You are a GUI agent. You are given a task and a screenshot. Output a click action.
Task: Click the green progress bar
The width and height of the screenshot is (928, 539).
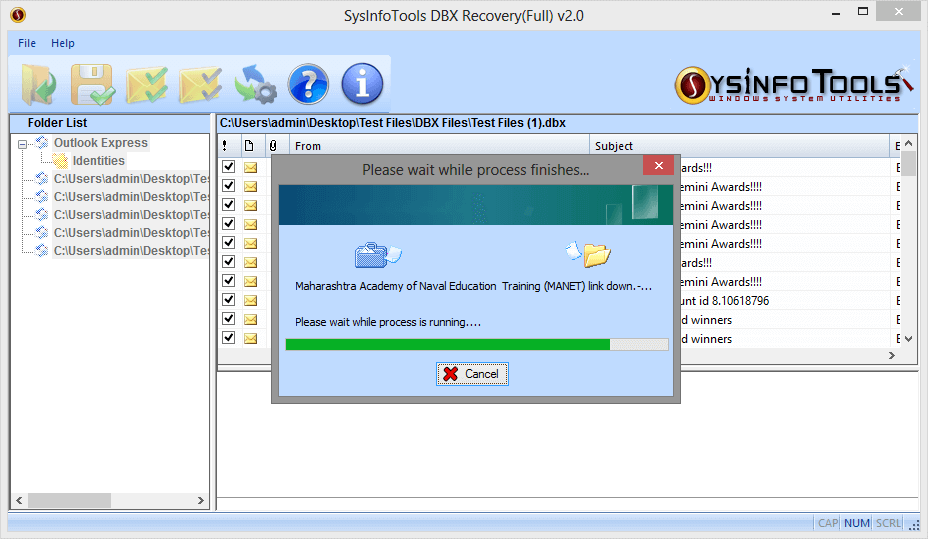(x=447, y=344)
